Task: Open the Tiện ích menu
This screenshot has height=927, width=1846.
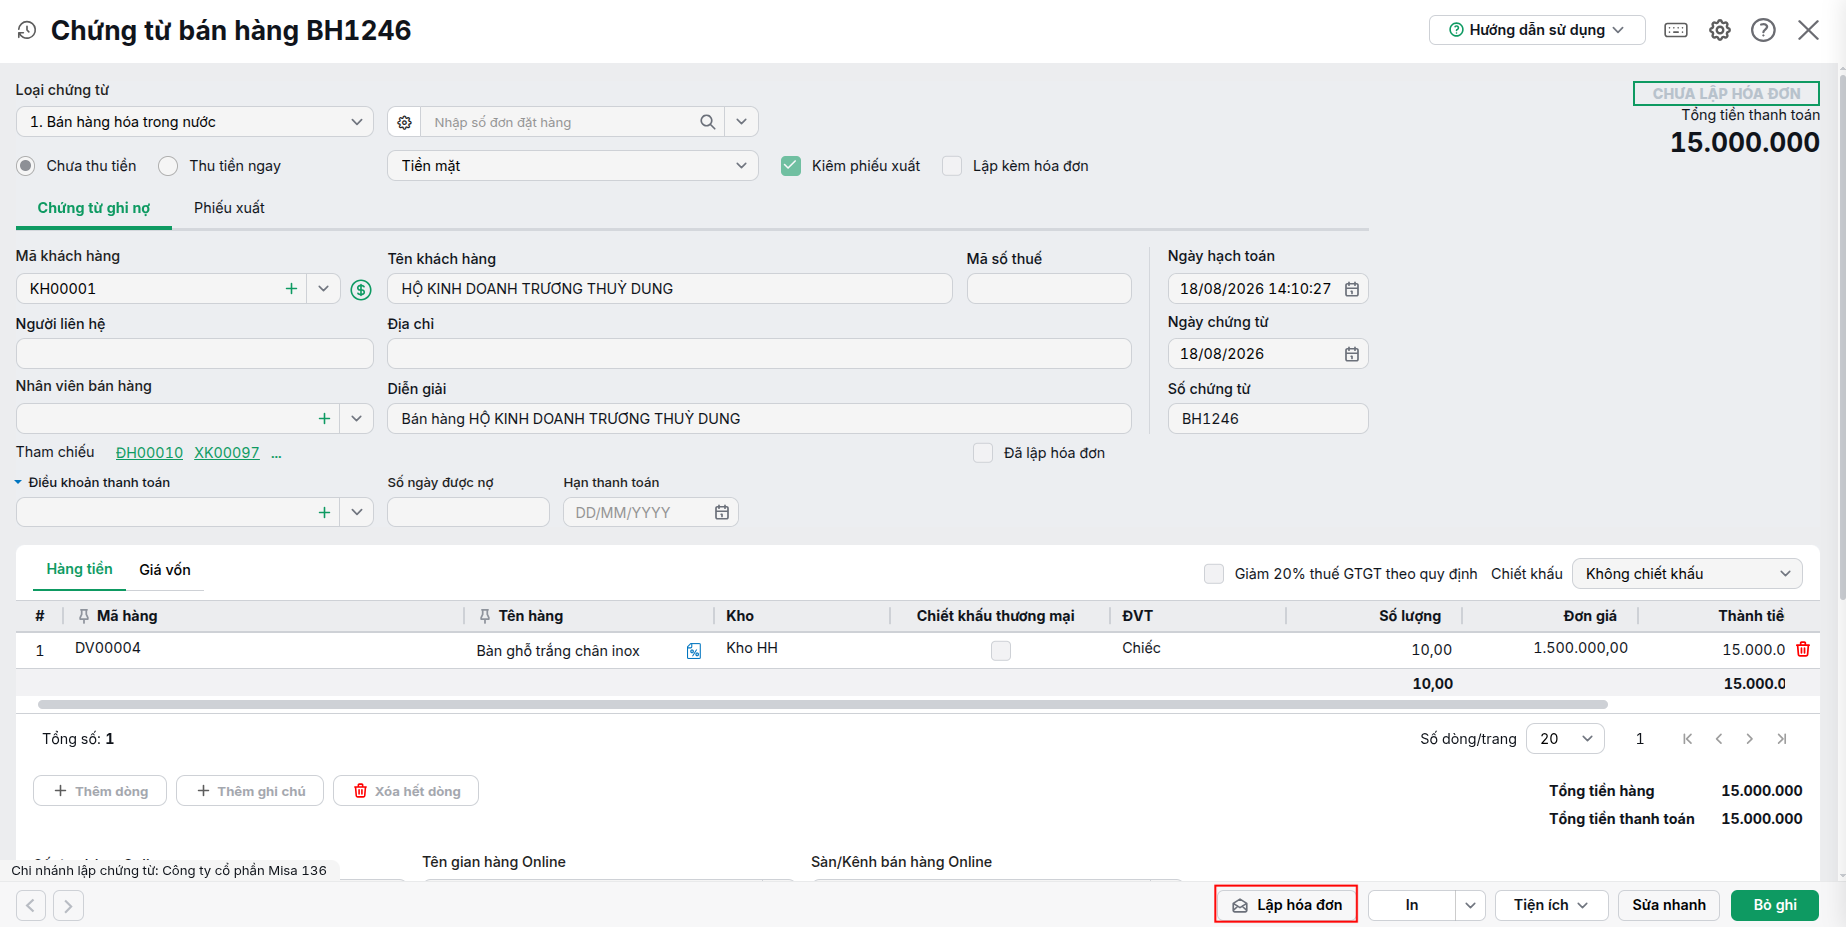Action: (1551, 906)
